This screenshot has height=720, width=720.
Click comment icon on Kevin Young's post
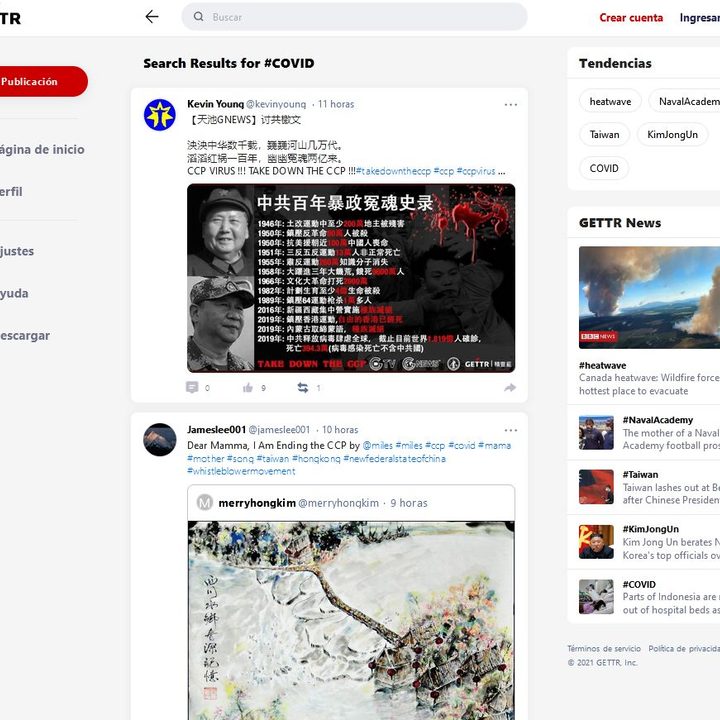192,388
